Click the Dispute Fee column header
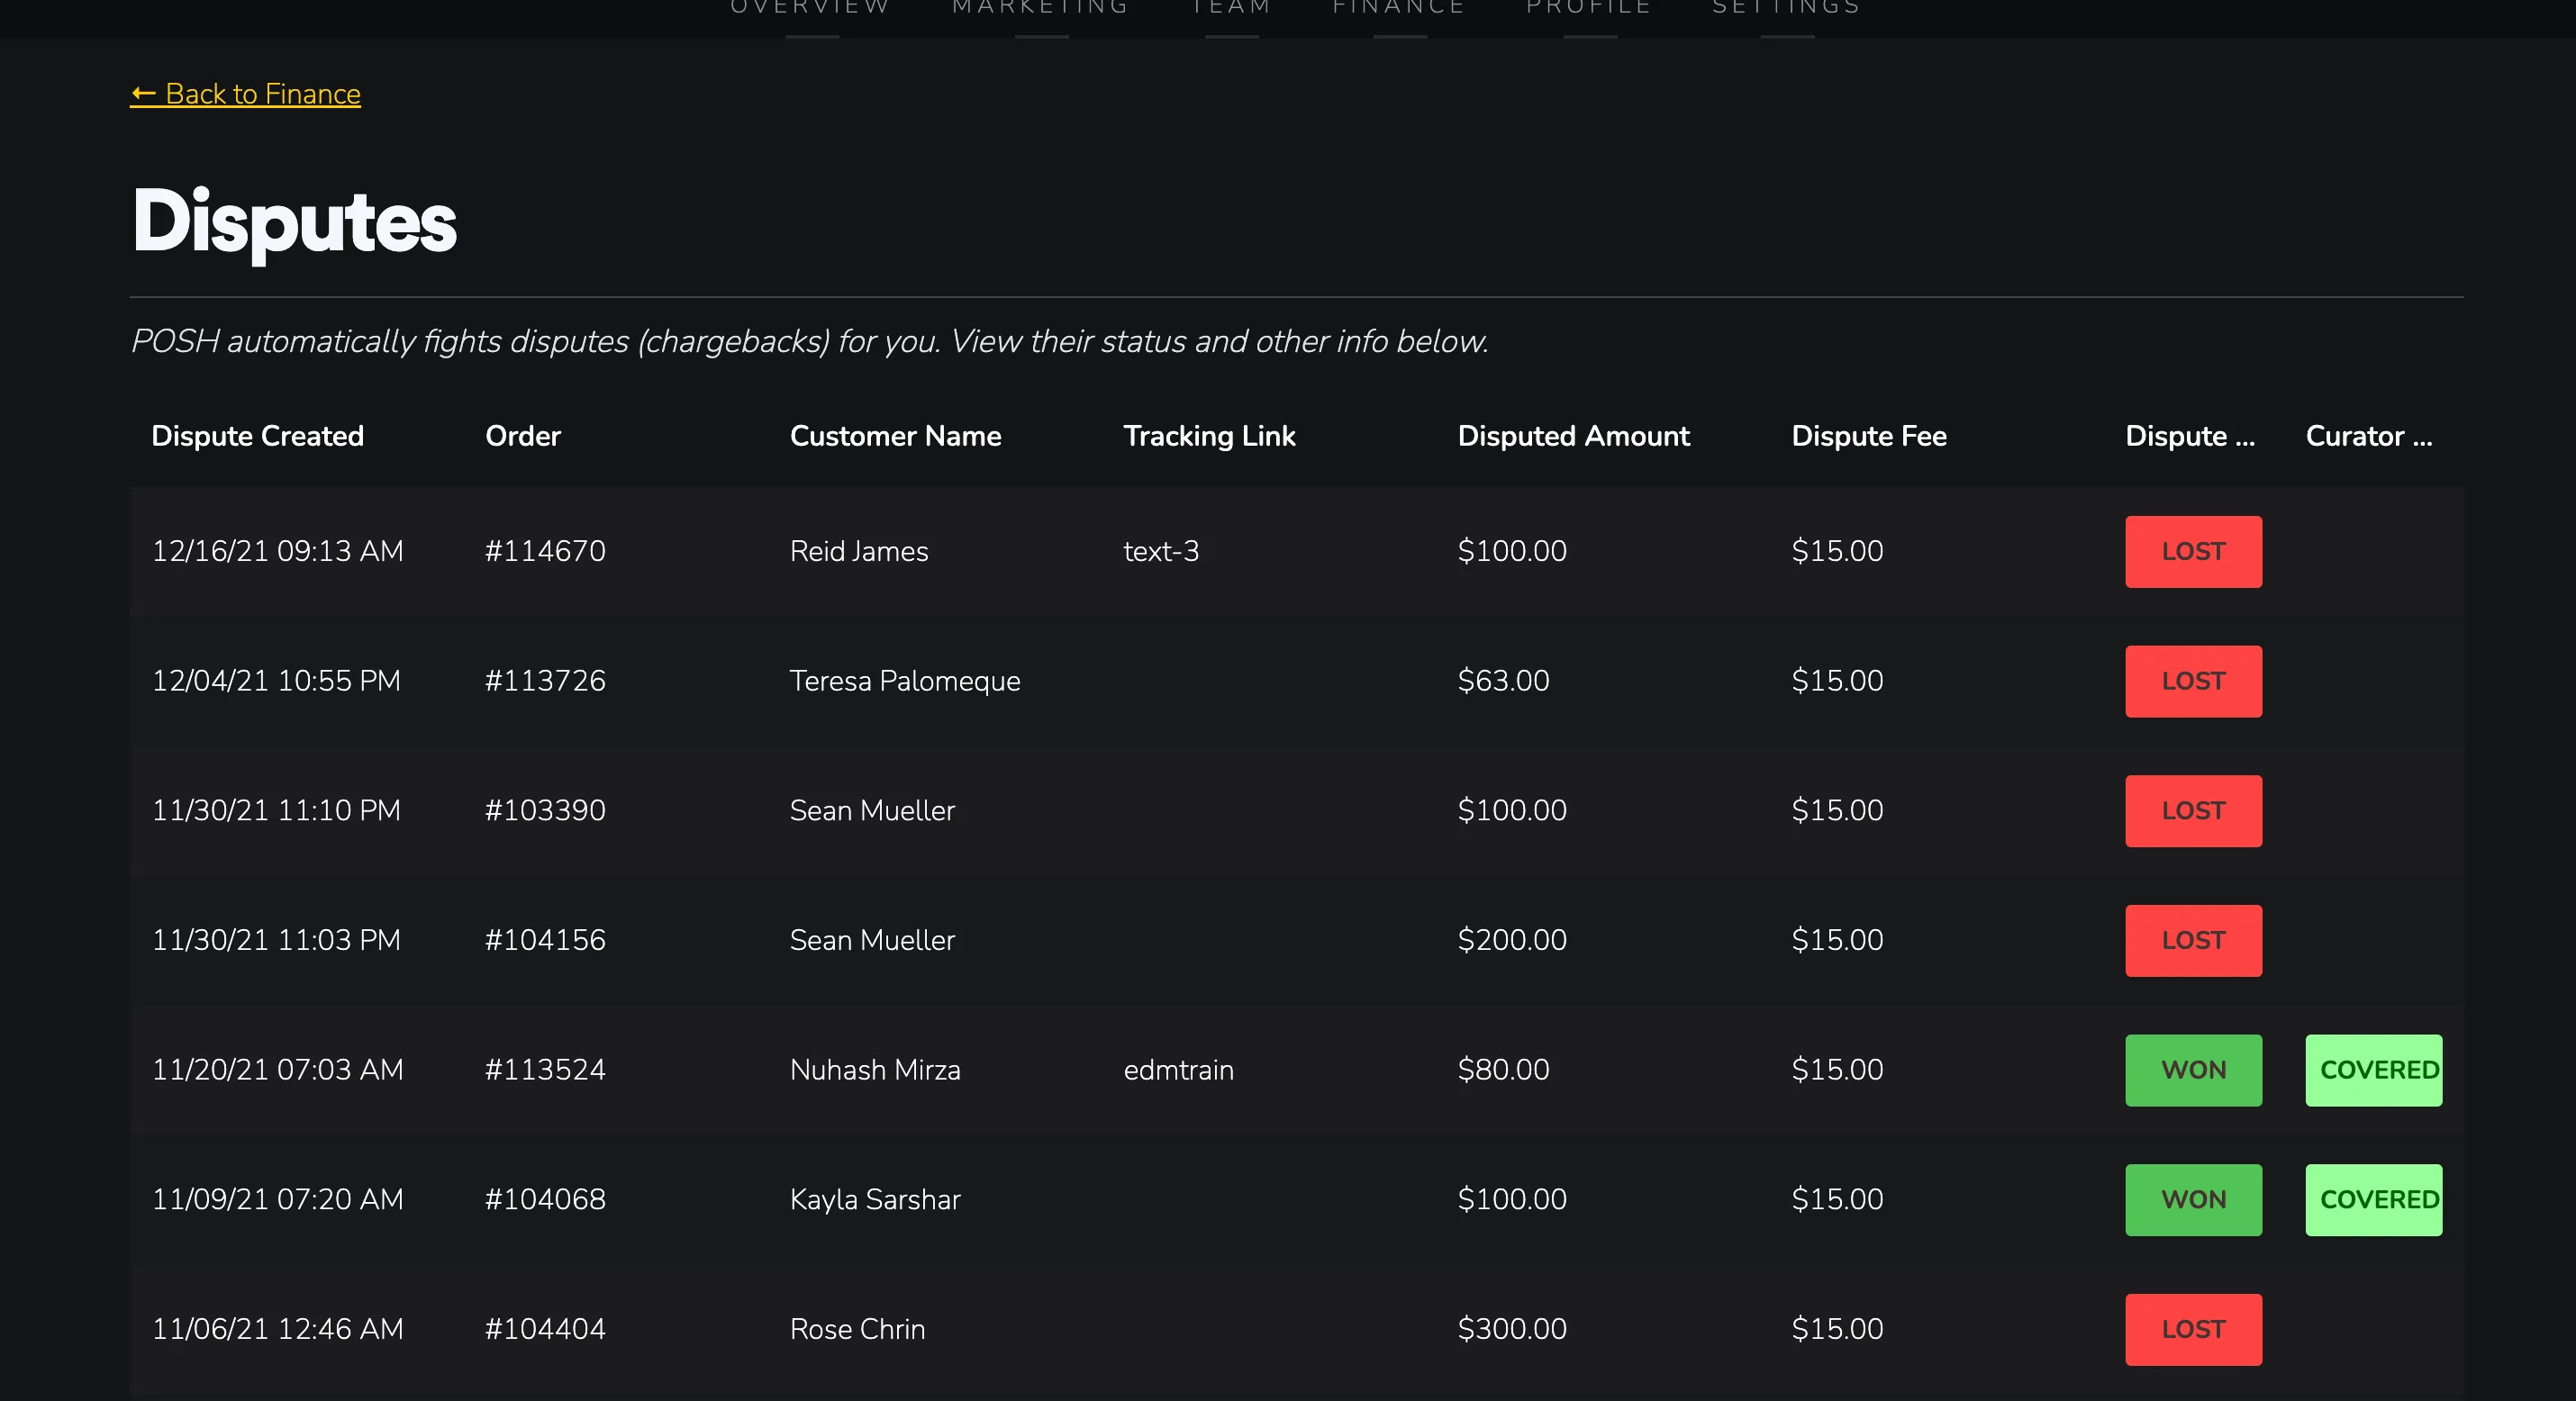This screenshot has width=2576, height=1401. coord(1868,436)
